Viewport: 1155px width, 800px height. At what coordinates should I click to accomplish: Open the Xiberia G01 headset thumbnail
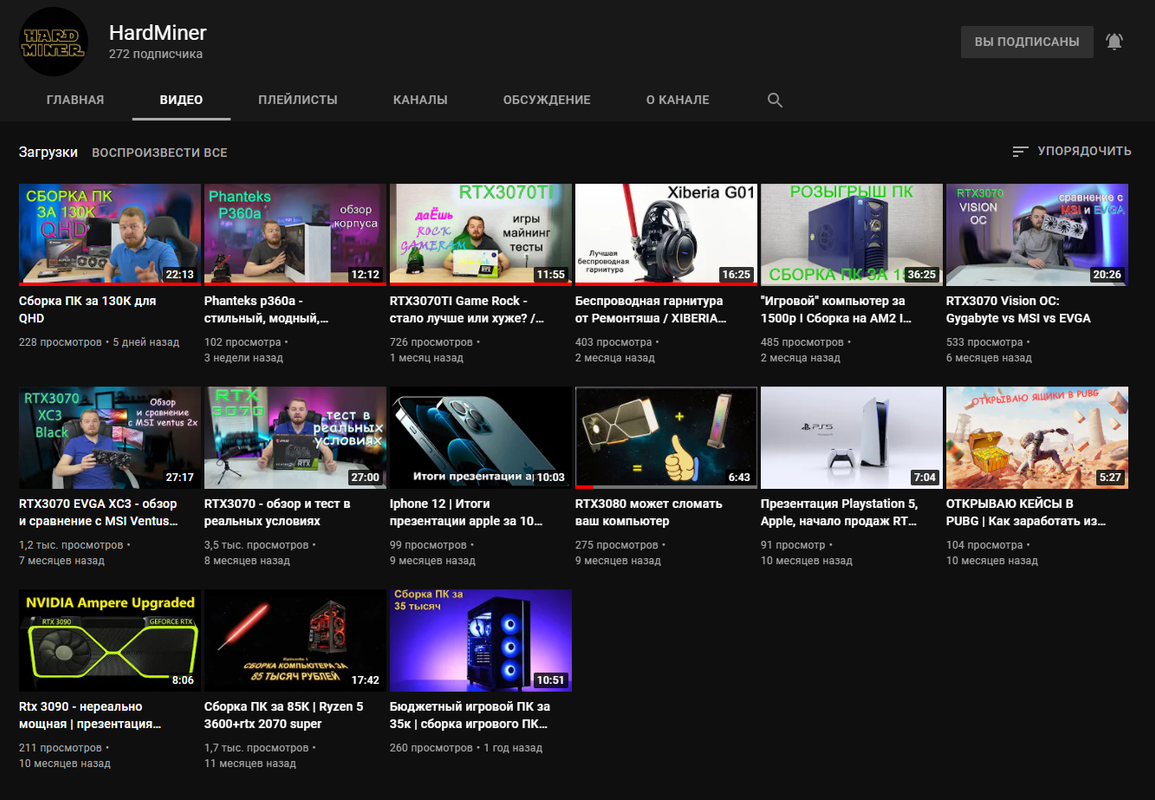coord(666,234)
